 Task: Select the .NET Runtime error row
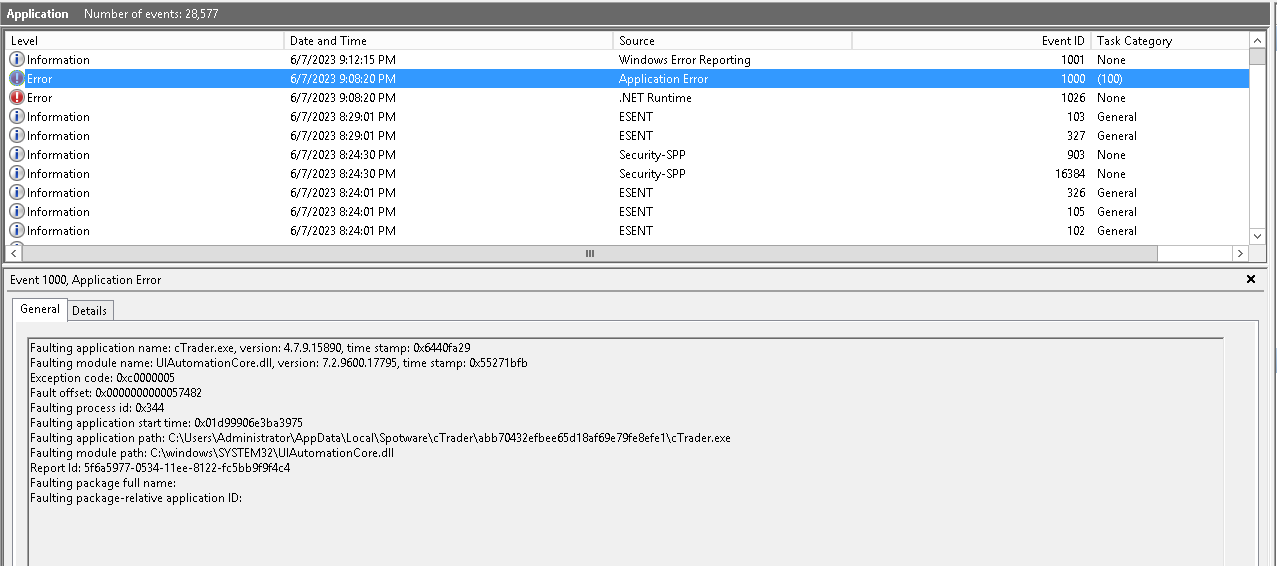point(628,98)
